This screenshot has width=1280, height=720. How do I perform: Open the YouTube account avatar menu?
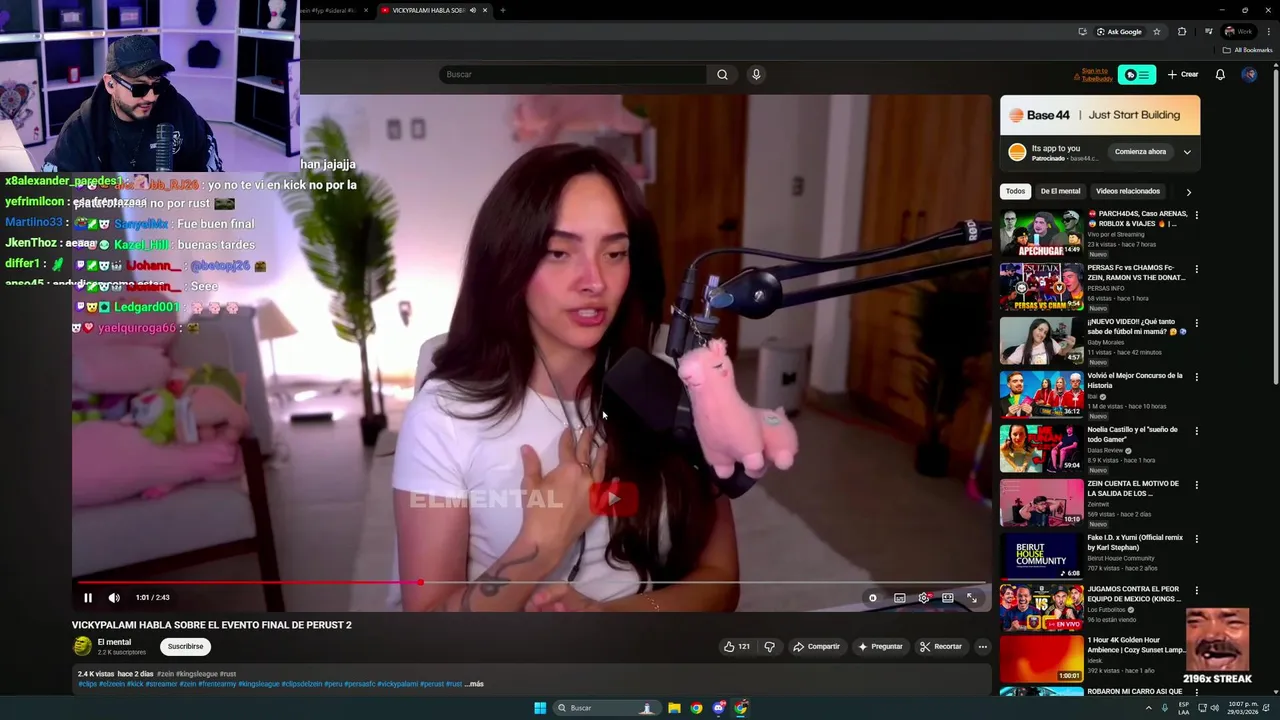pyautogui.click(x=1249, y=74)
